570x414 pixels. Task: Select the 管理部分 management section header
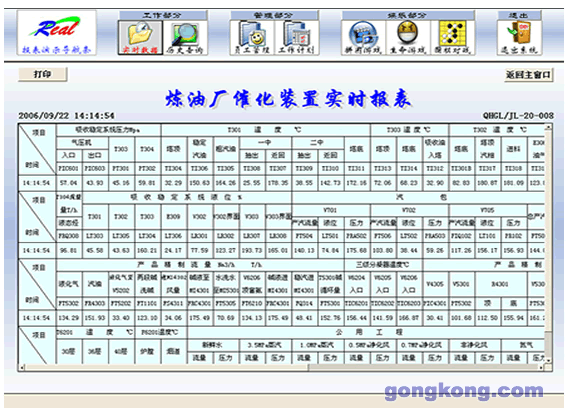point(274,15)
